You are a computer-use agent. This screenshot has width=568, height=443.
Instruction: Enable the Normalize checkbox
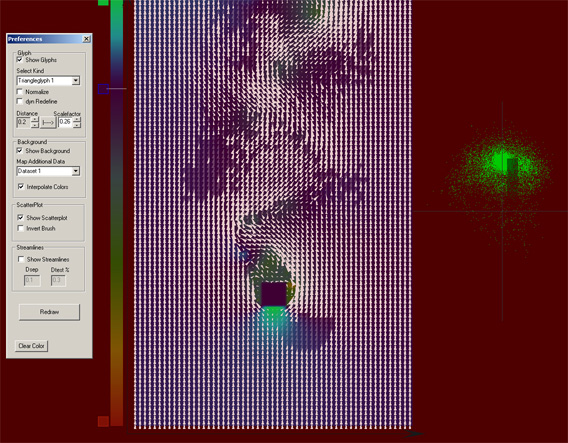20,92
